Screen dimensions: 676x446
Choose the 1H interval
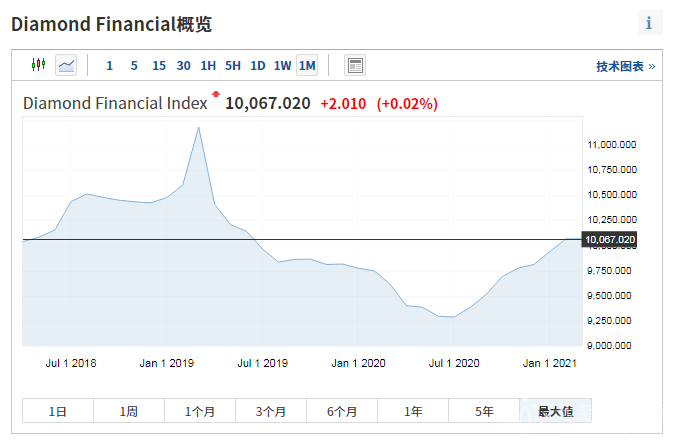point(208,66)
